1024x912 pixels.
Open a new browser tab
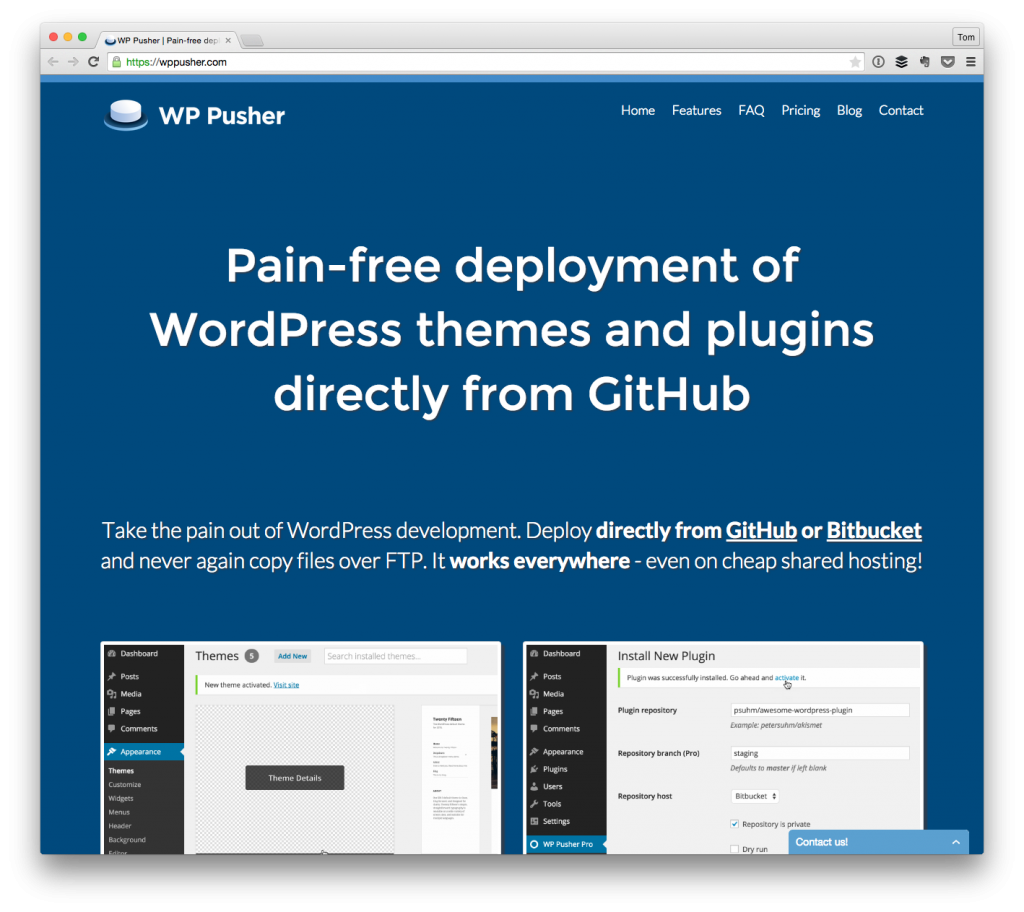coord(252,41)
